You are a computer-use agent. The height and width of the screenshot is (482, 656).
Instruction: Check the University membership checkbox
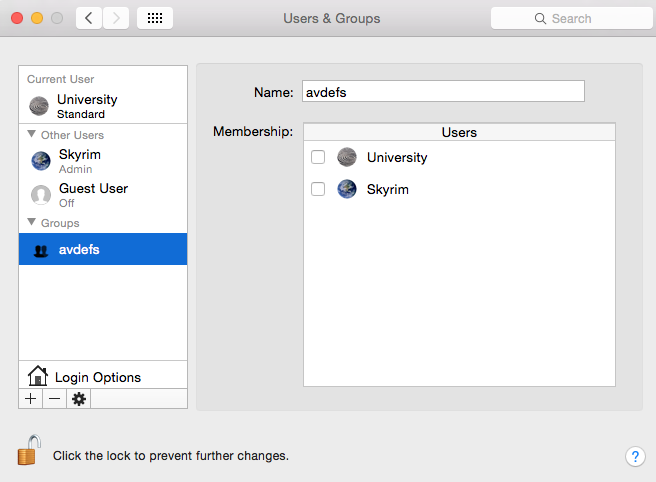point(318,157)
